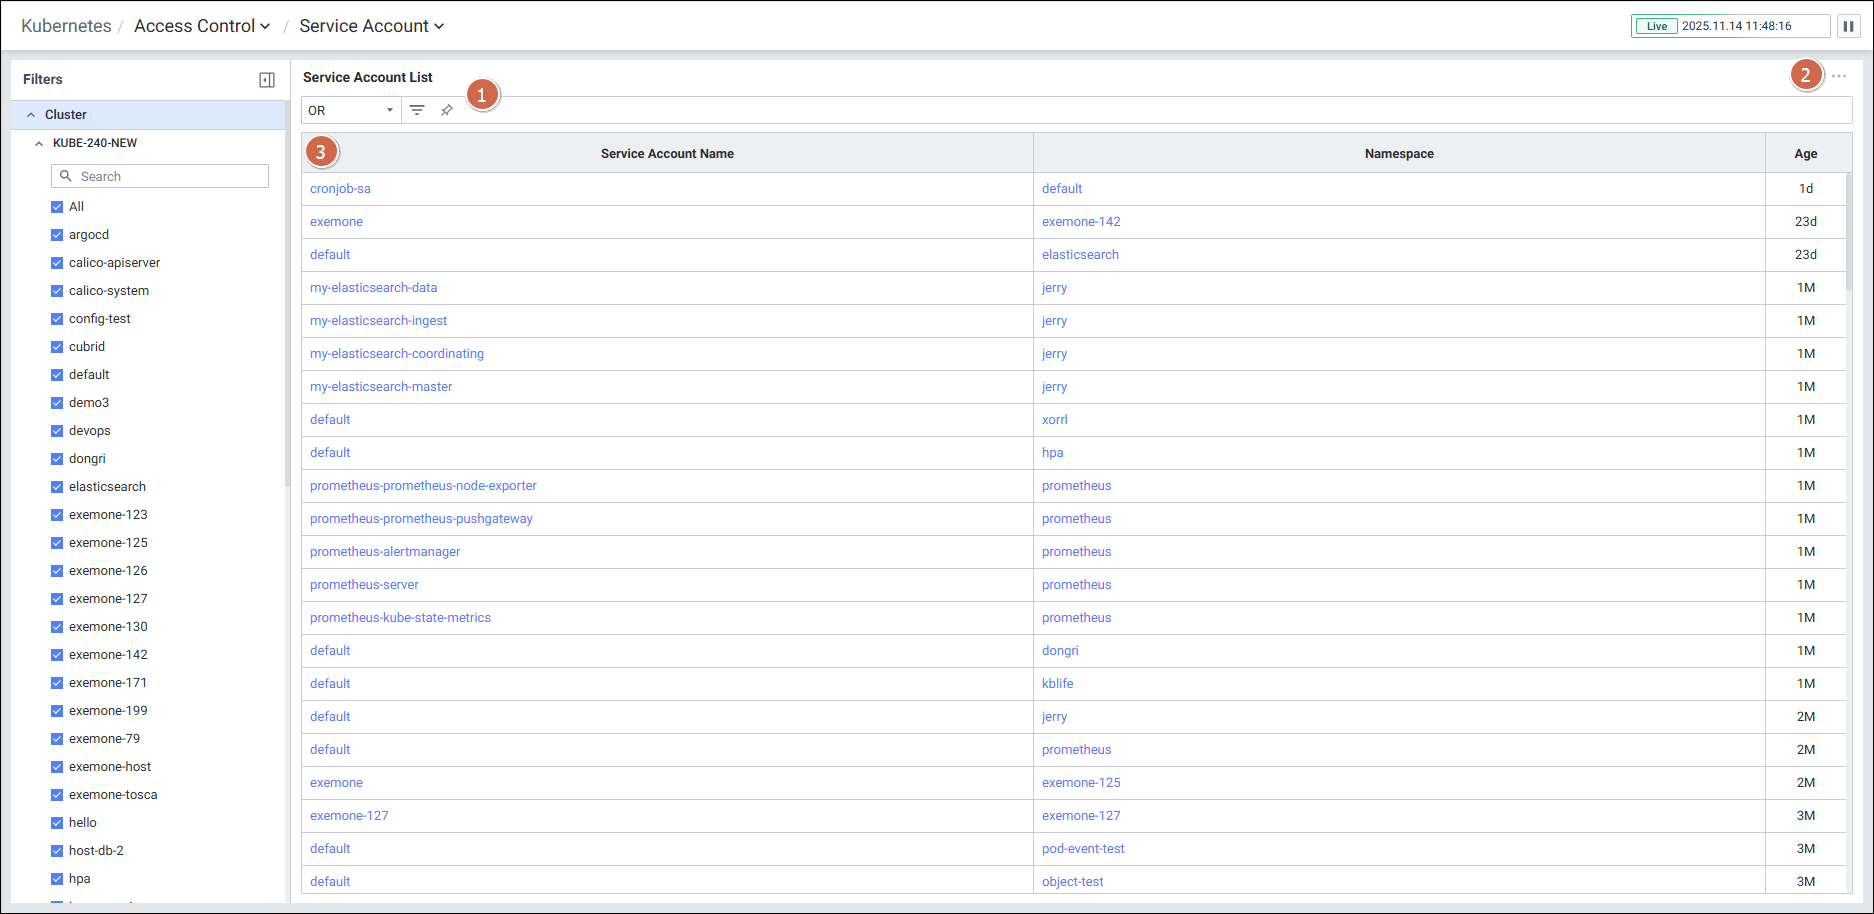Open the Service Account menu
The height and width of the screenshot is (914, 1874).
point(371,26)
